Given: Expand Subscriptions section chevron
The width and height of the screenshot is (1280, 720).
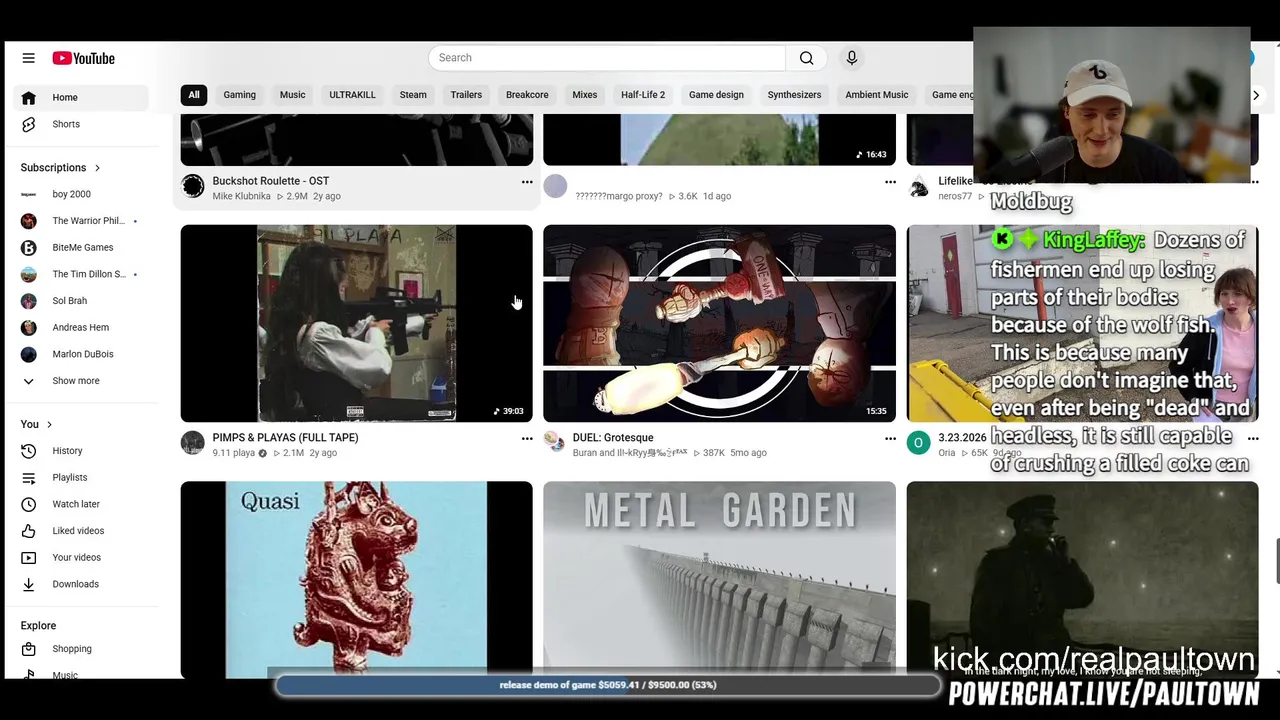Looking at the screenshot, I should coord(97,168).
